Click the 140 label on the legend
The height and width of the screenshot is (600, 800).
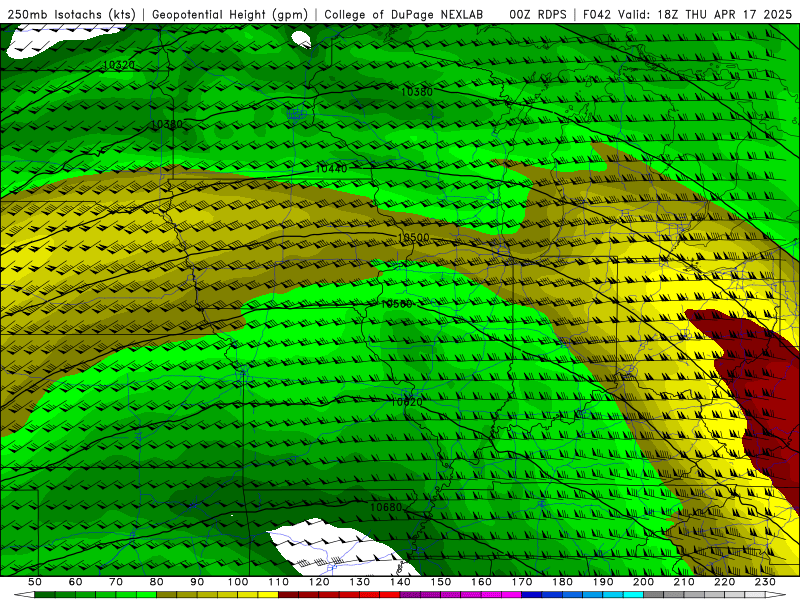401,582
